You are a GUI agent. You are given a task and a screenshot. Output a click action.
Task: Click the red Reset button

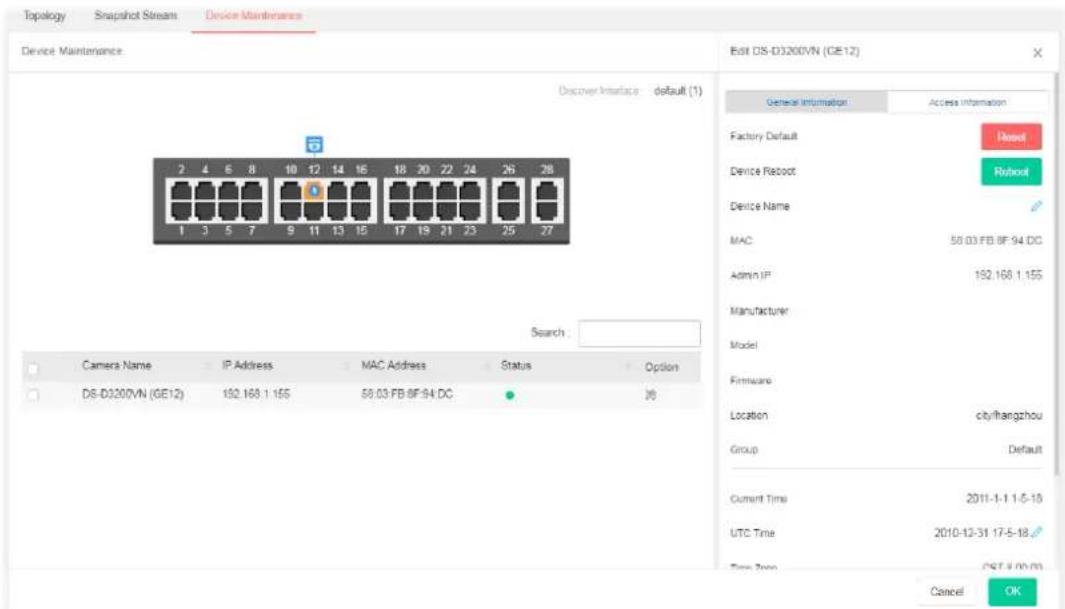(1011, 136)
